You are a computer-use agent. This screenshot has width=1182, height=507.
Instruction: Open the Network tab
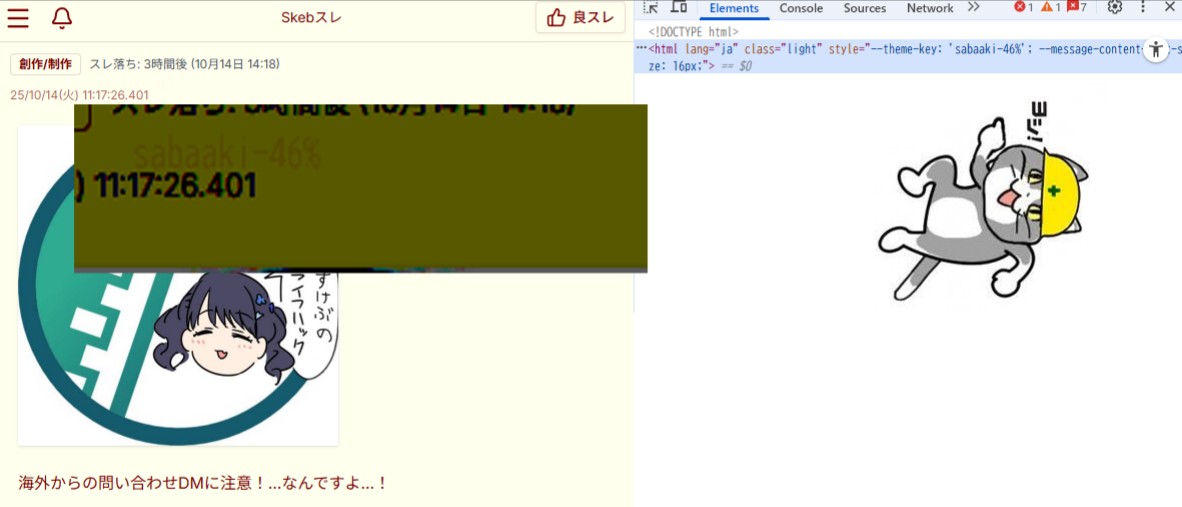pos(929,8)
